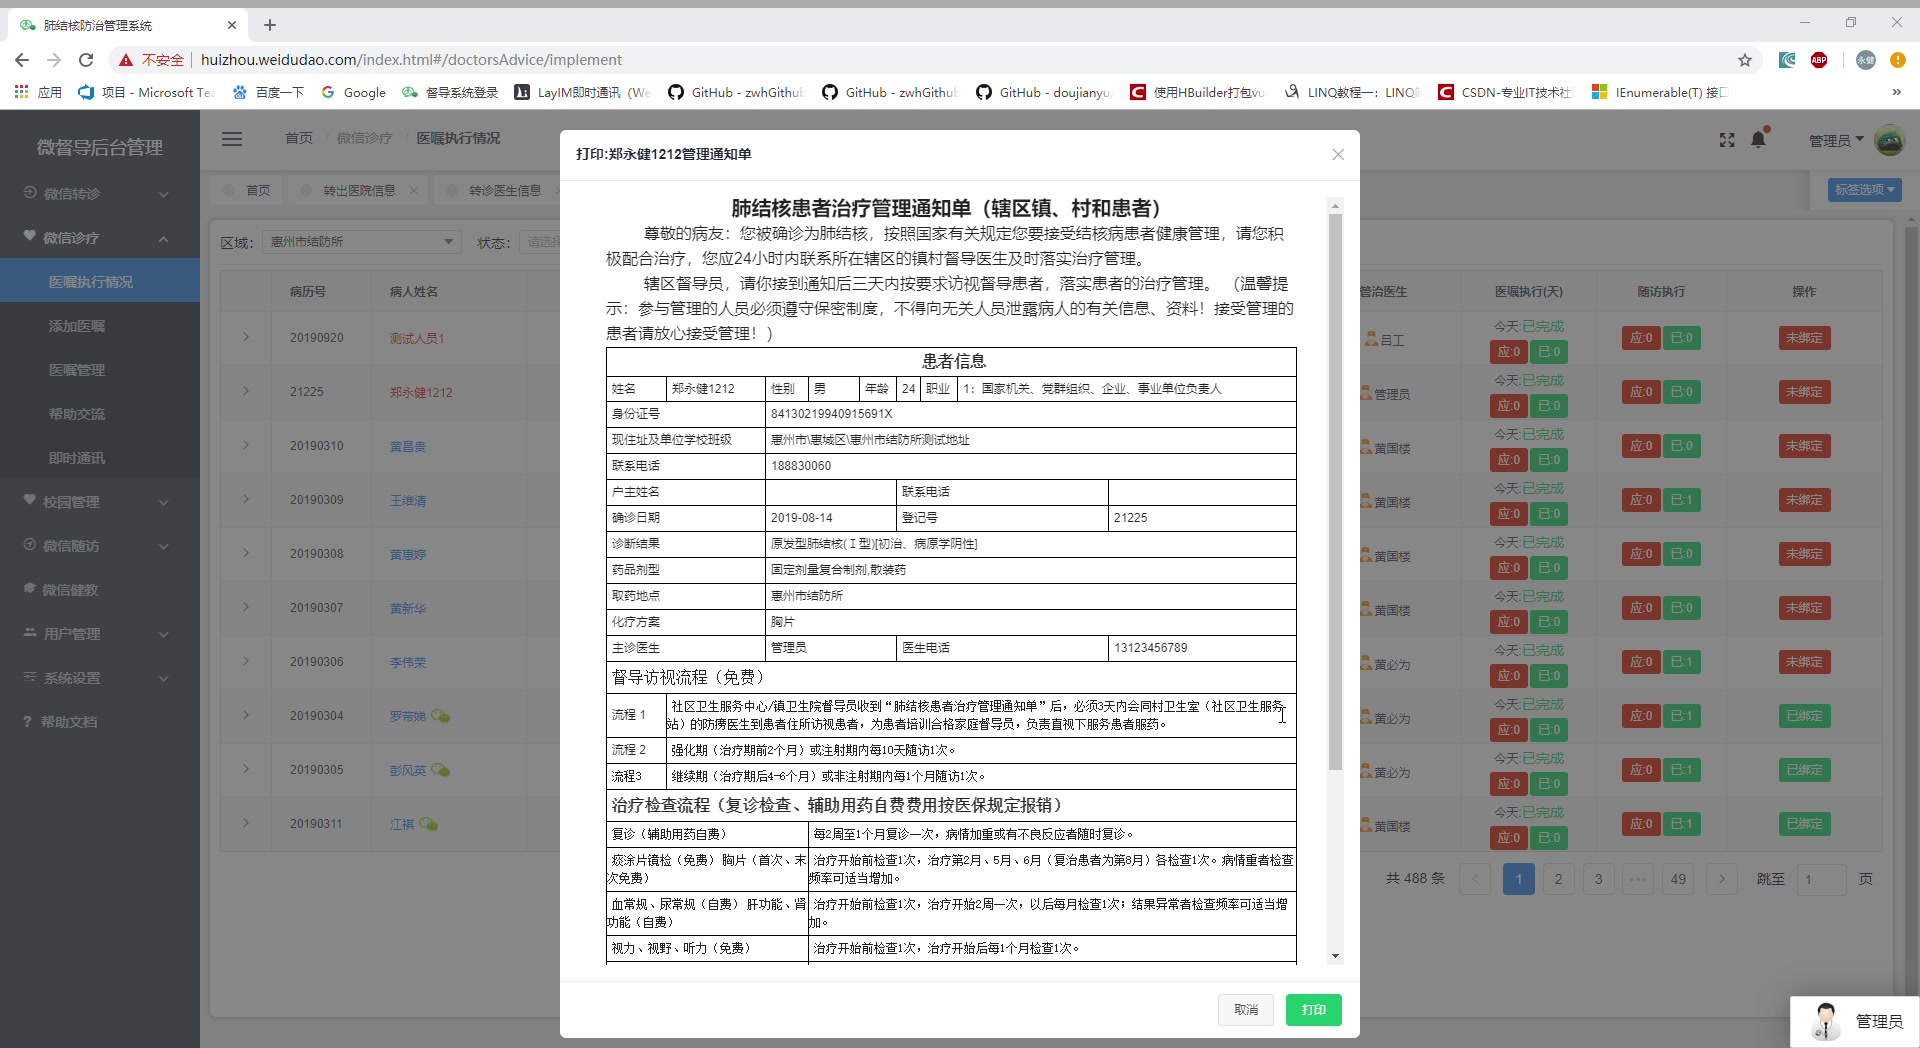Screen dimensions: 1920x1048
Task: Toggle the sidebar hamburger menu icon
Action: point(232,139)
